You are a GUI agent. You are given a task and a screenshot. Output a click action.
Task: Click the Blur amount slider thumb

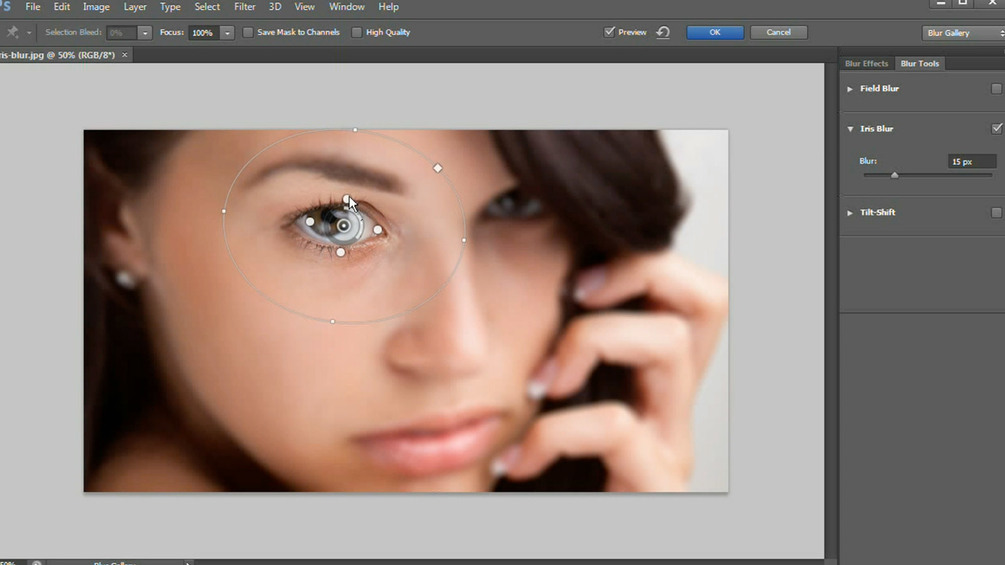coord(895,175)
